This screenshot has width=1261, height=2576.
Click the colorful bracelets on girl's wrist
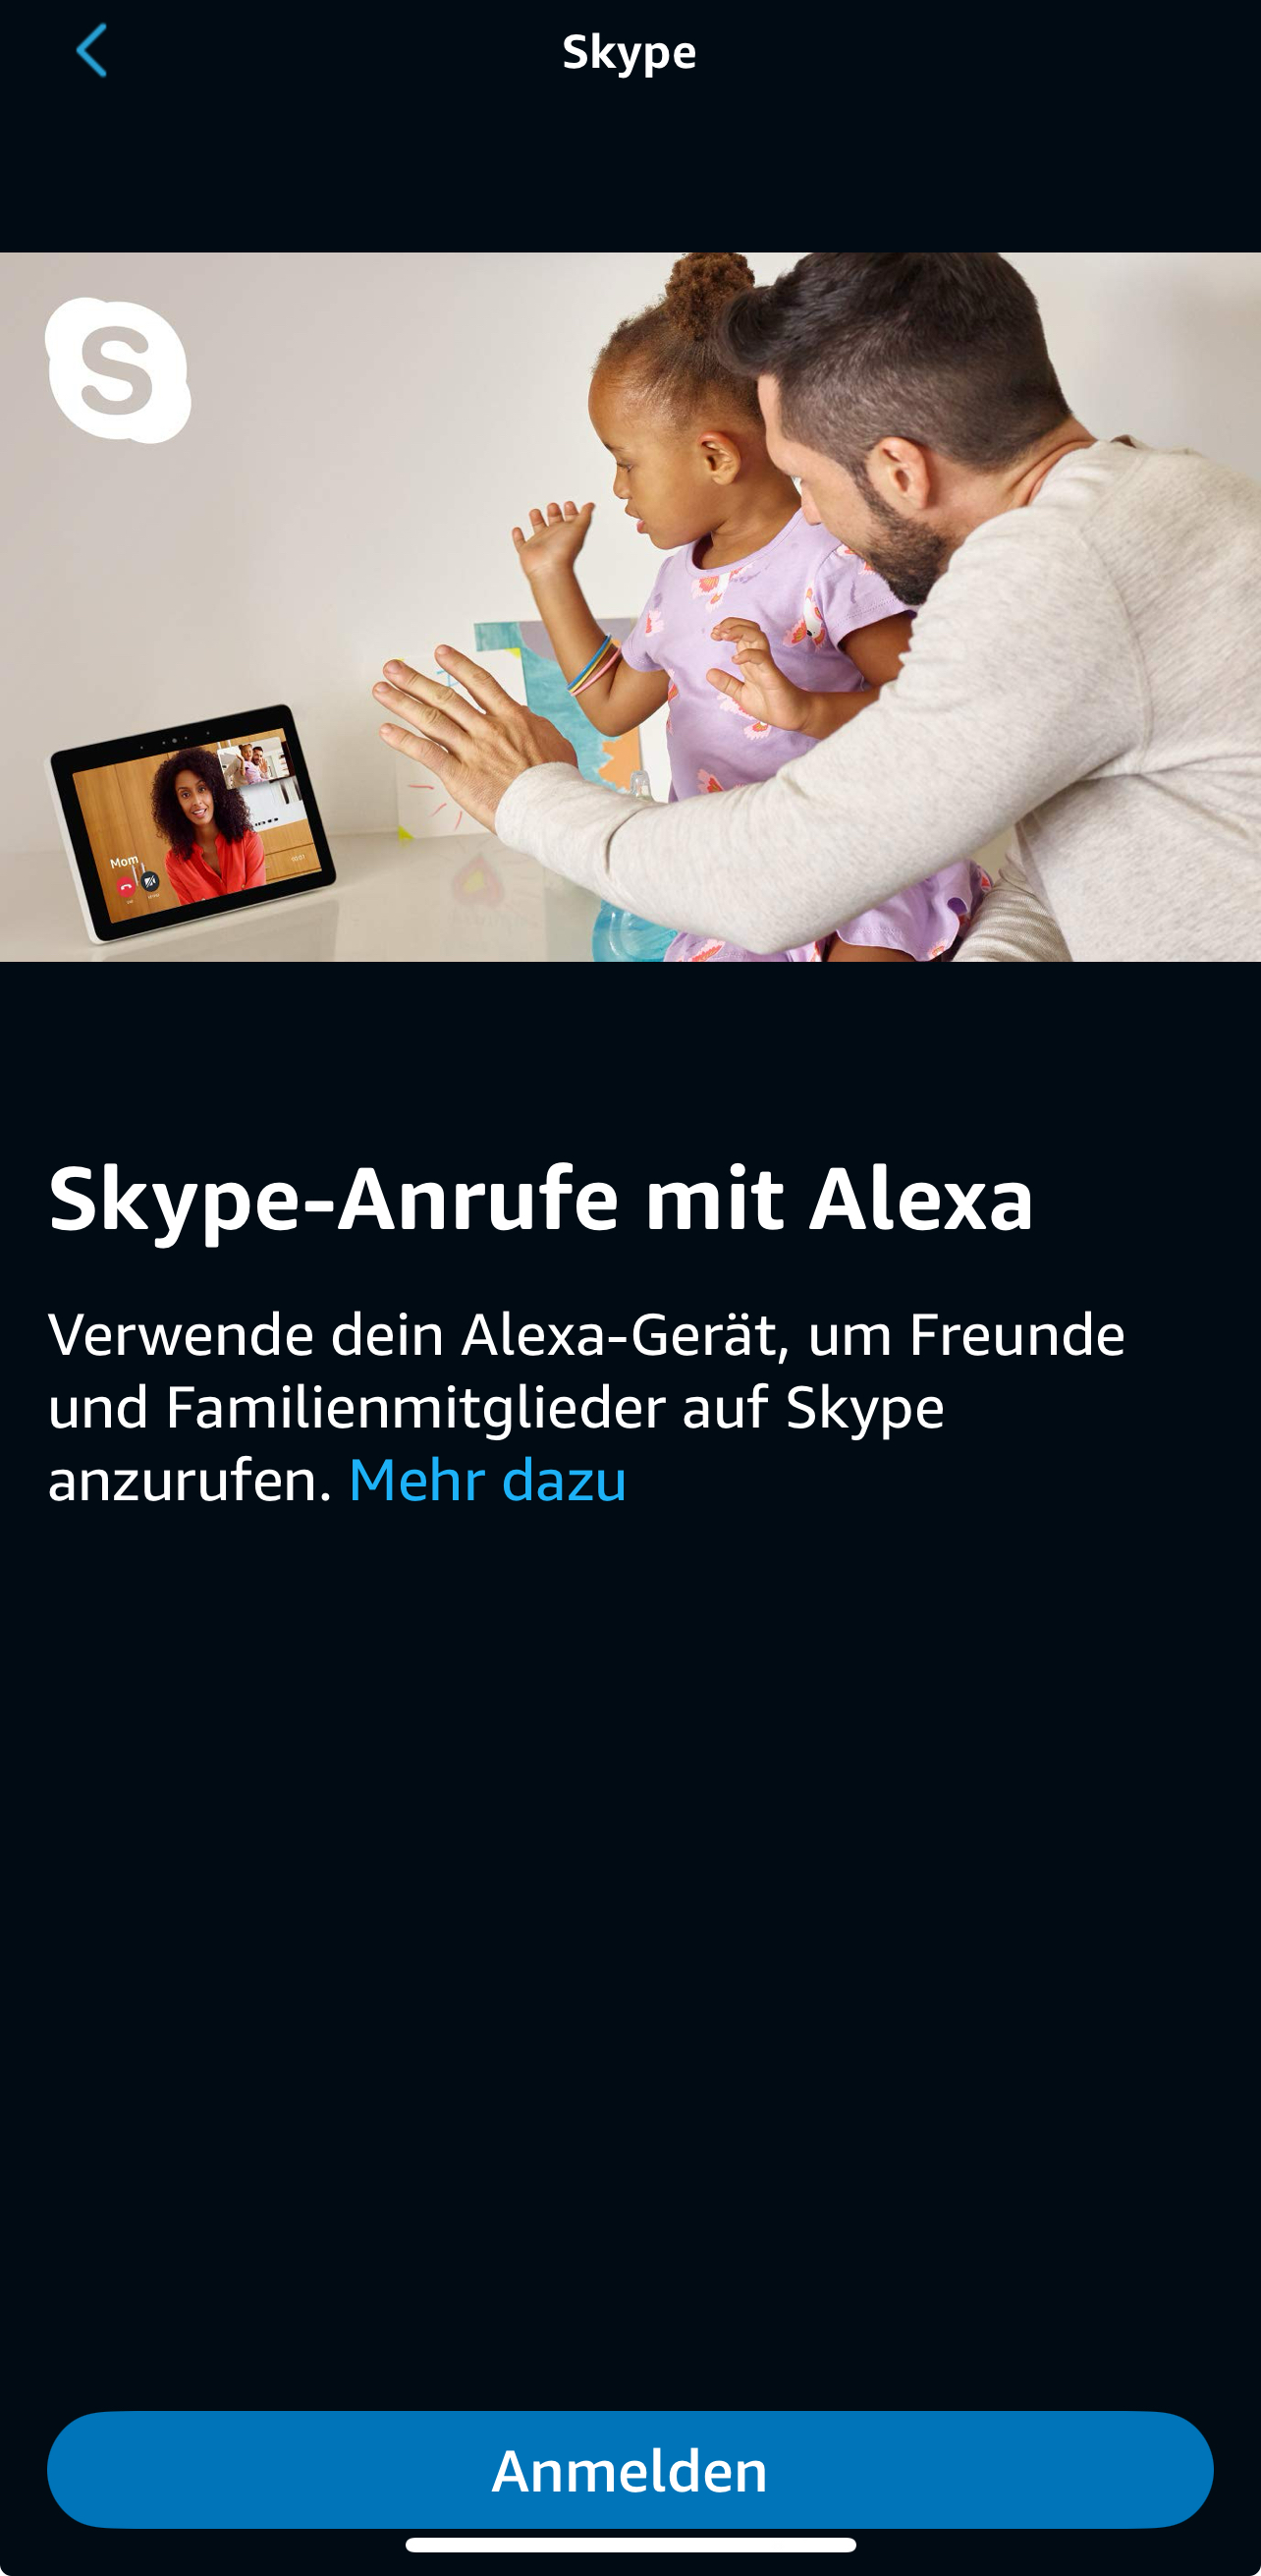(x=594, y=665)
